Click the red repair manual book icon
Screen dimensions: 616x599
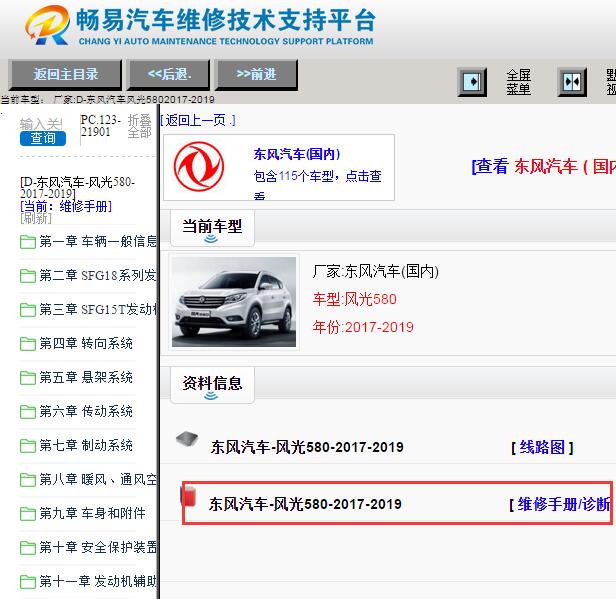tap(188, 496)
